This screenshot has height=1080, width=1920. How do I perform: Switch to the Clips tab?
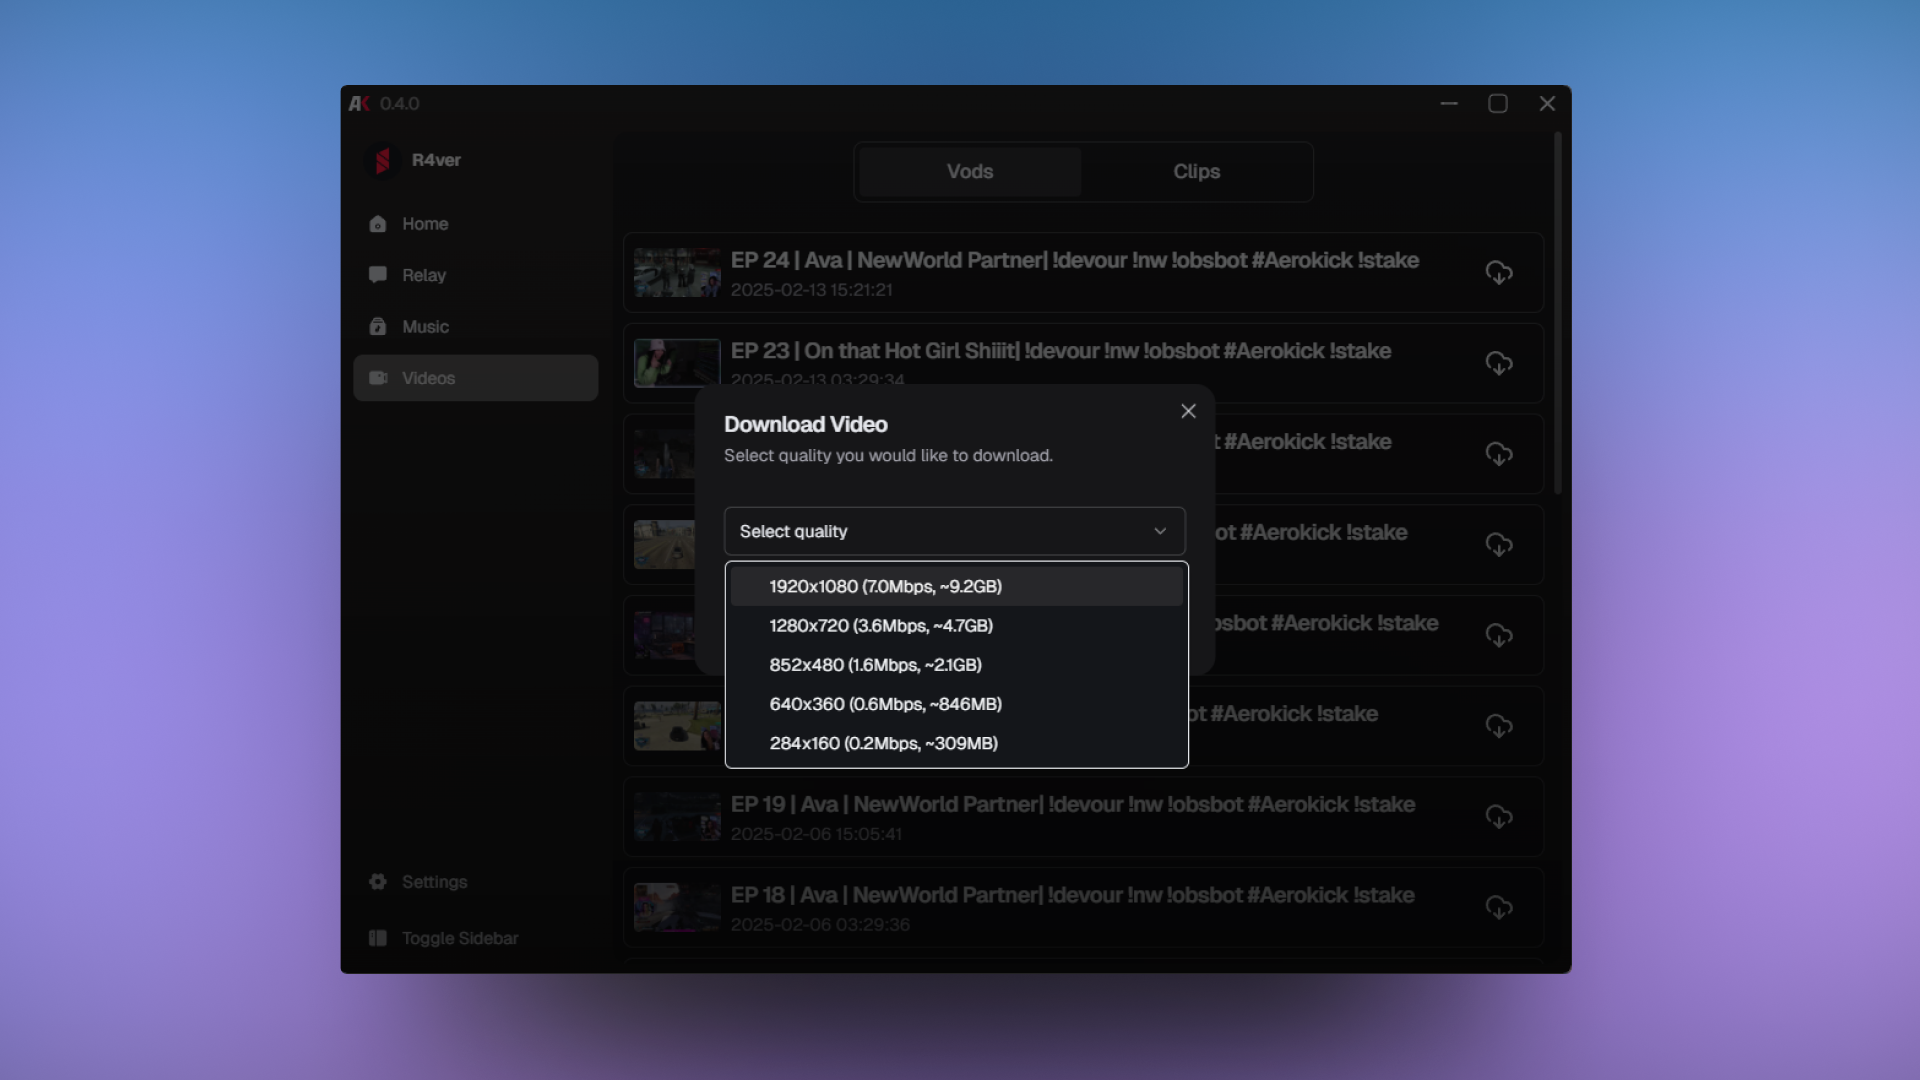point(1196,171)
